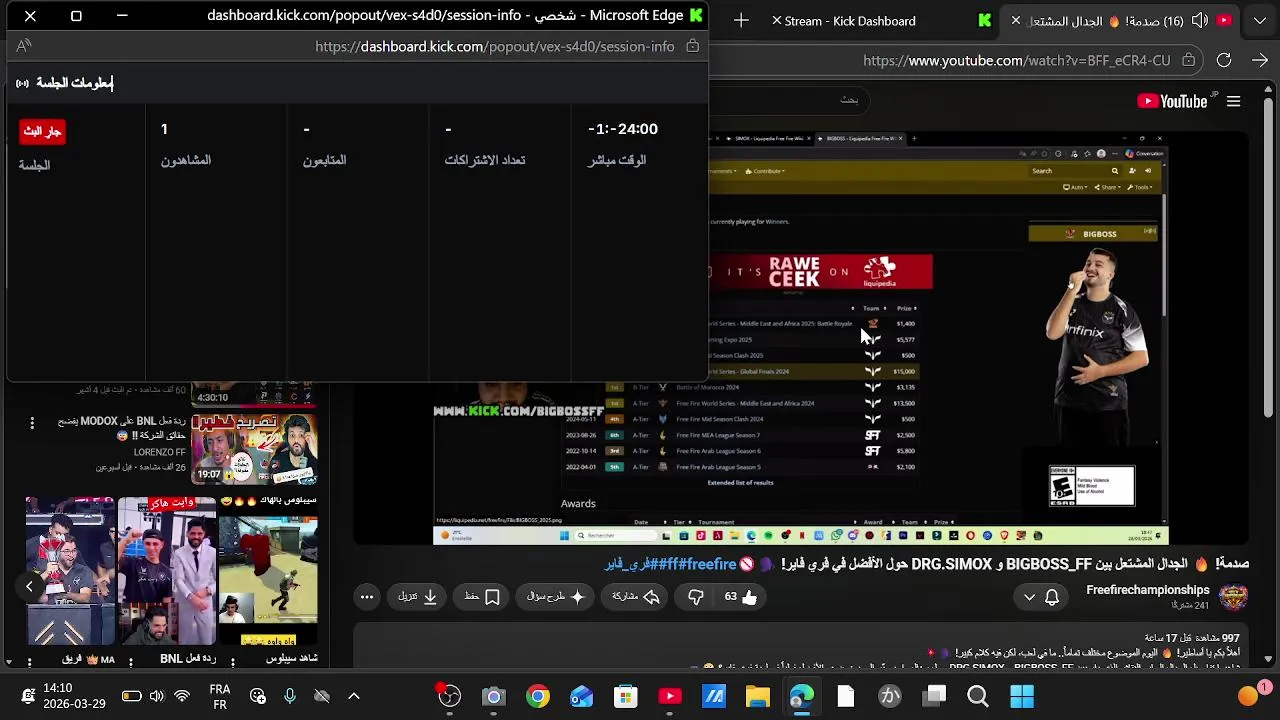The height and width of the screenshot is (720, 1280).
Task: Open the 19:07 recommended video thumbnail
Action: click(254, 448)
